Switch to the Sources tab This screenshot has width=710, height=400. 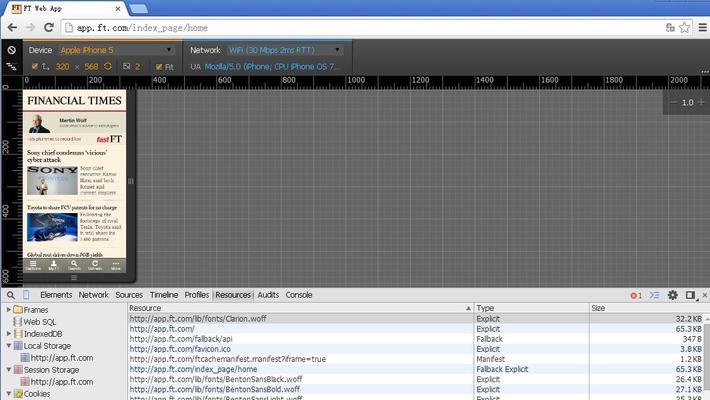[129, 295]
